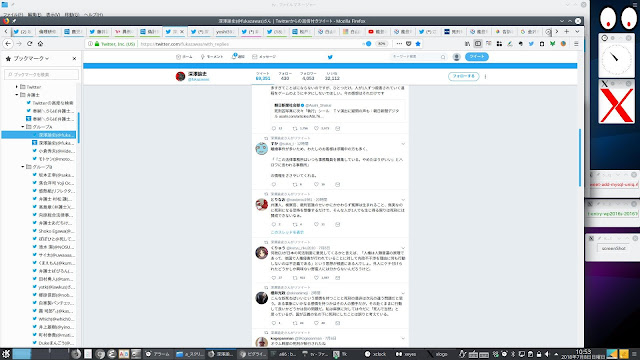This screenshot has width=640, height=360.
Task: Go to the Firefox home page
Action: point(40,44)
